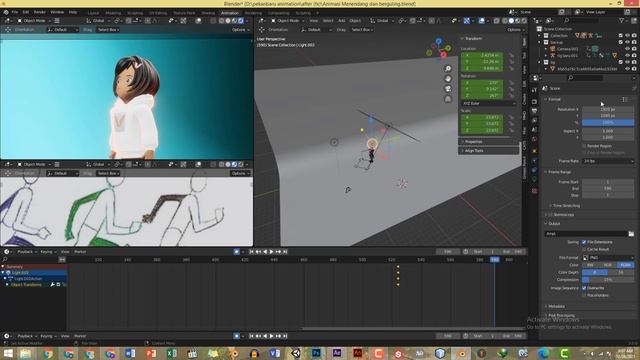This screenshot has width=640, height=360.
Task: Click folder icon beside output path
Action: [631, 234]
